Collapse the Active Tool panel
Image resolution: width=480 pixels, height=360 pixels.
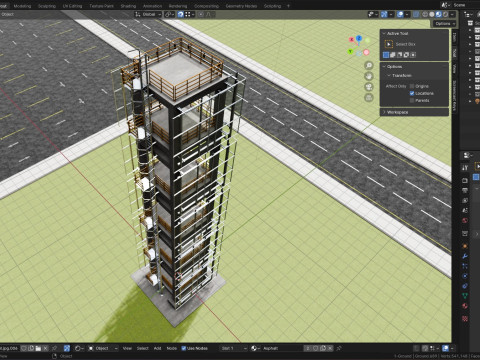click(384, 33)
